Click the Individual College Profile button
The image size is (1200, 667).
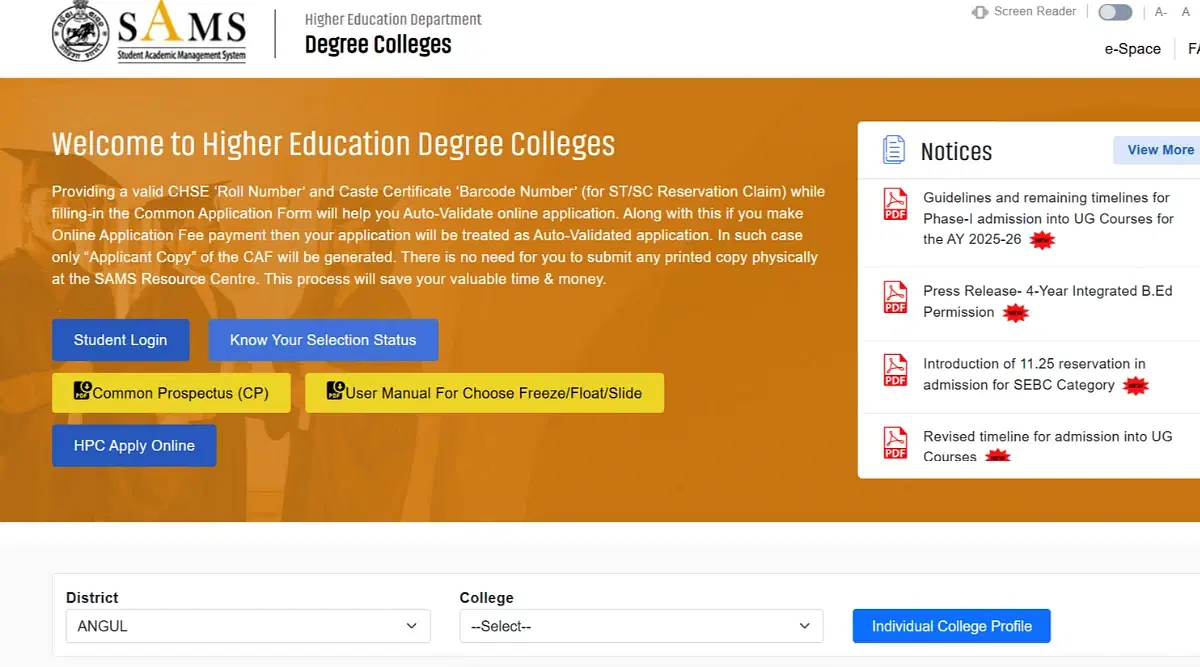point(951,626)
